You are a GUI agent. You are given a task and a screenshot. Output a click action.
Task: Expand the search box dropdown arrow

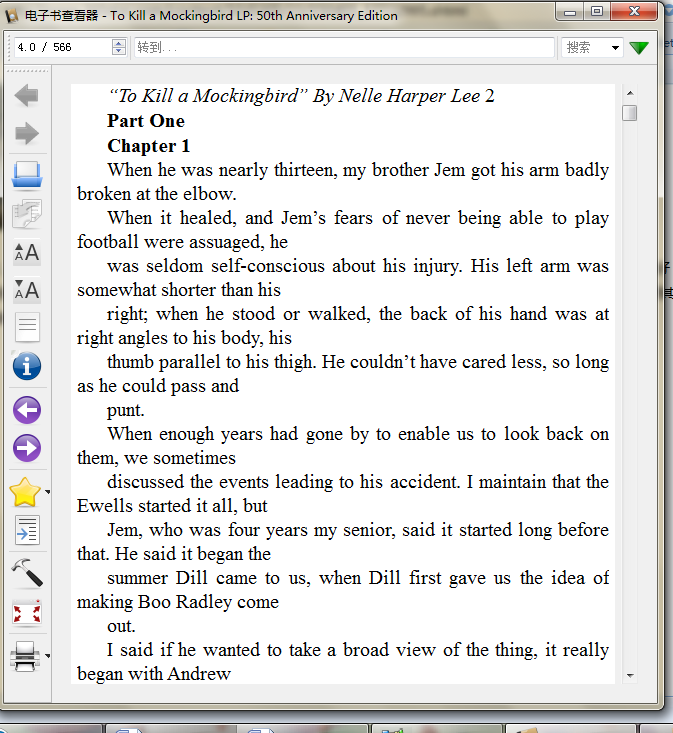tap(615, 48)
